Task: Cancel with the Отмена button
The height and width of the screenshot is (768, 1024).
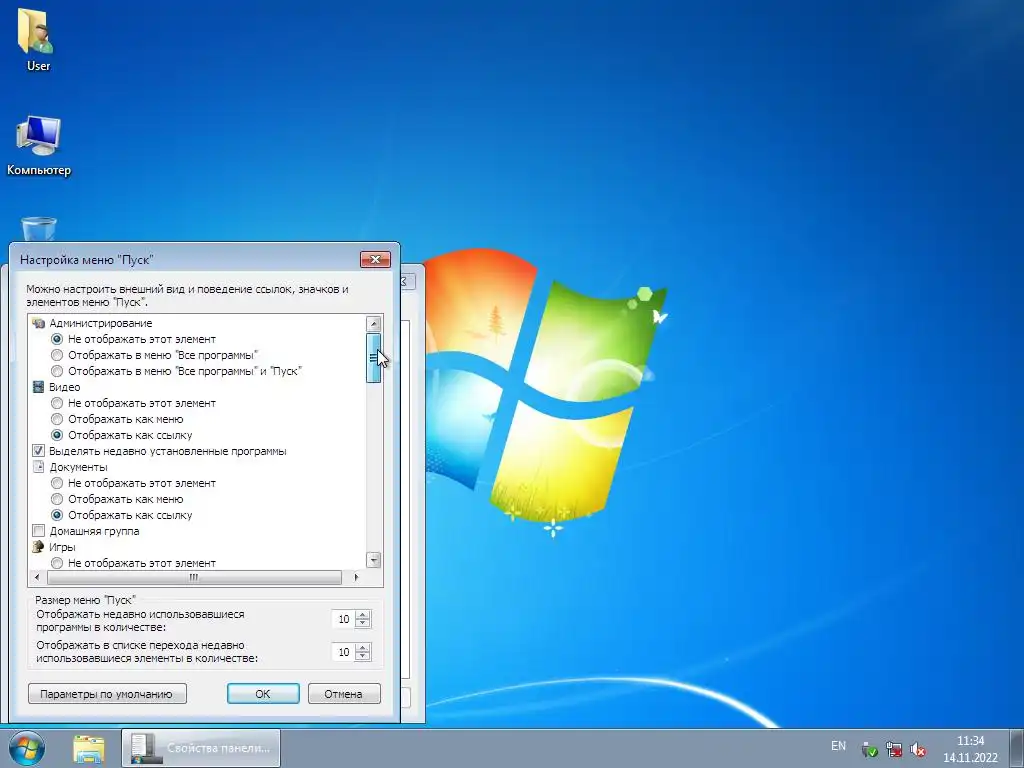Action: point(344,694)
